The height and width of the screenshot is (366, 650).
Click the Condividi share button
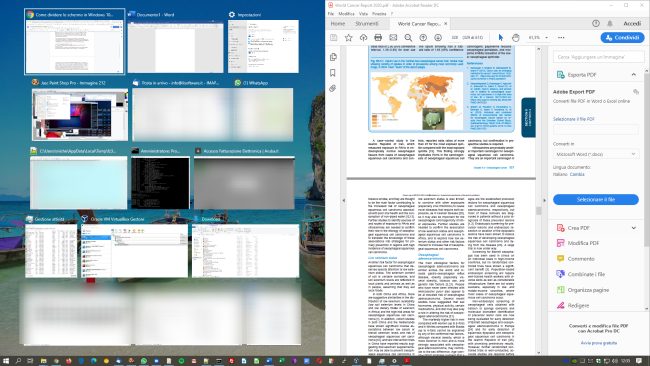(623, 38)
